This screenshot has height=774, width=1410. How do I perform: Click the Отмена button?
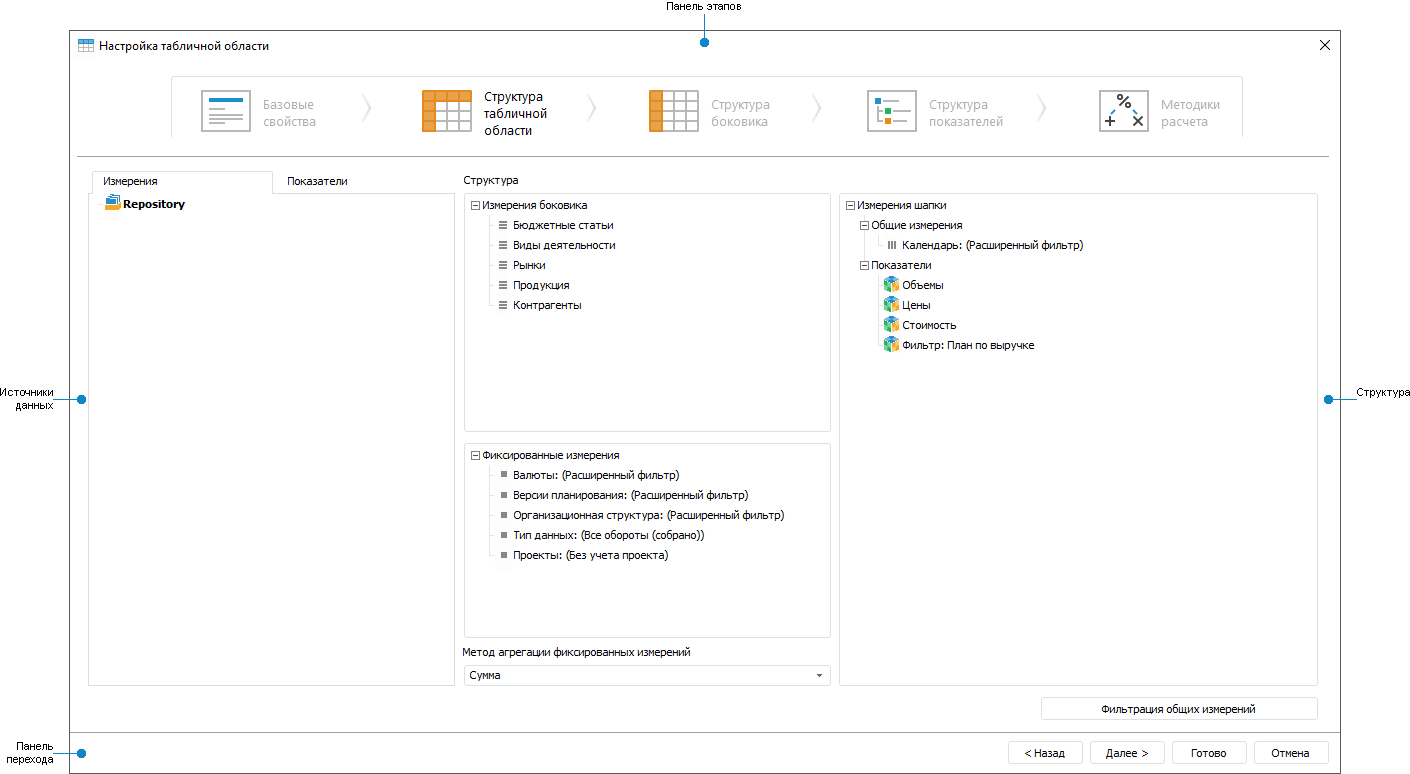coord(1291,753)
